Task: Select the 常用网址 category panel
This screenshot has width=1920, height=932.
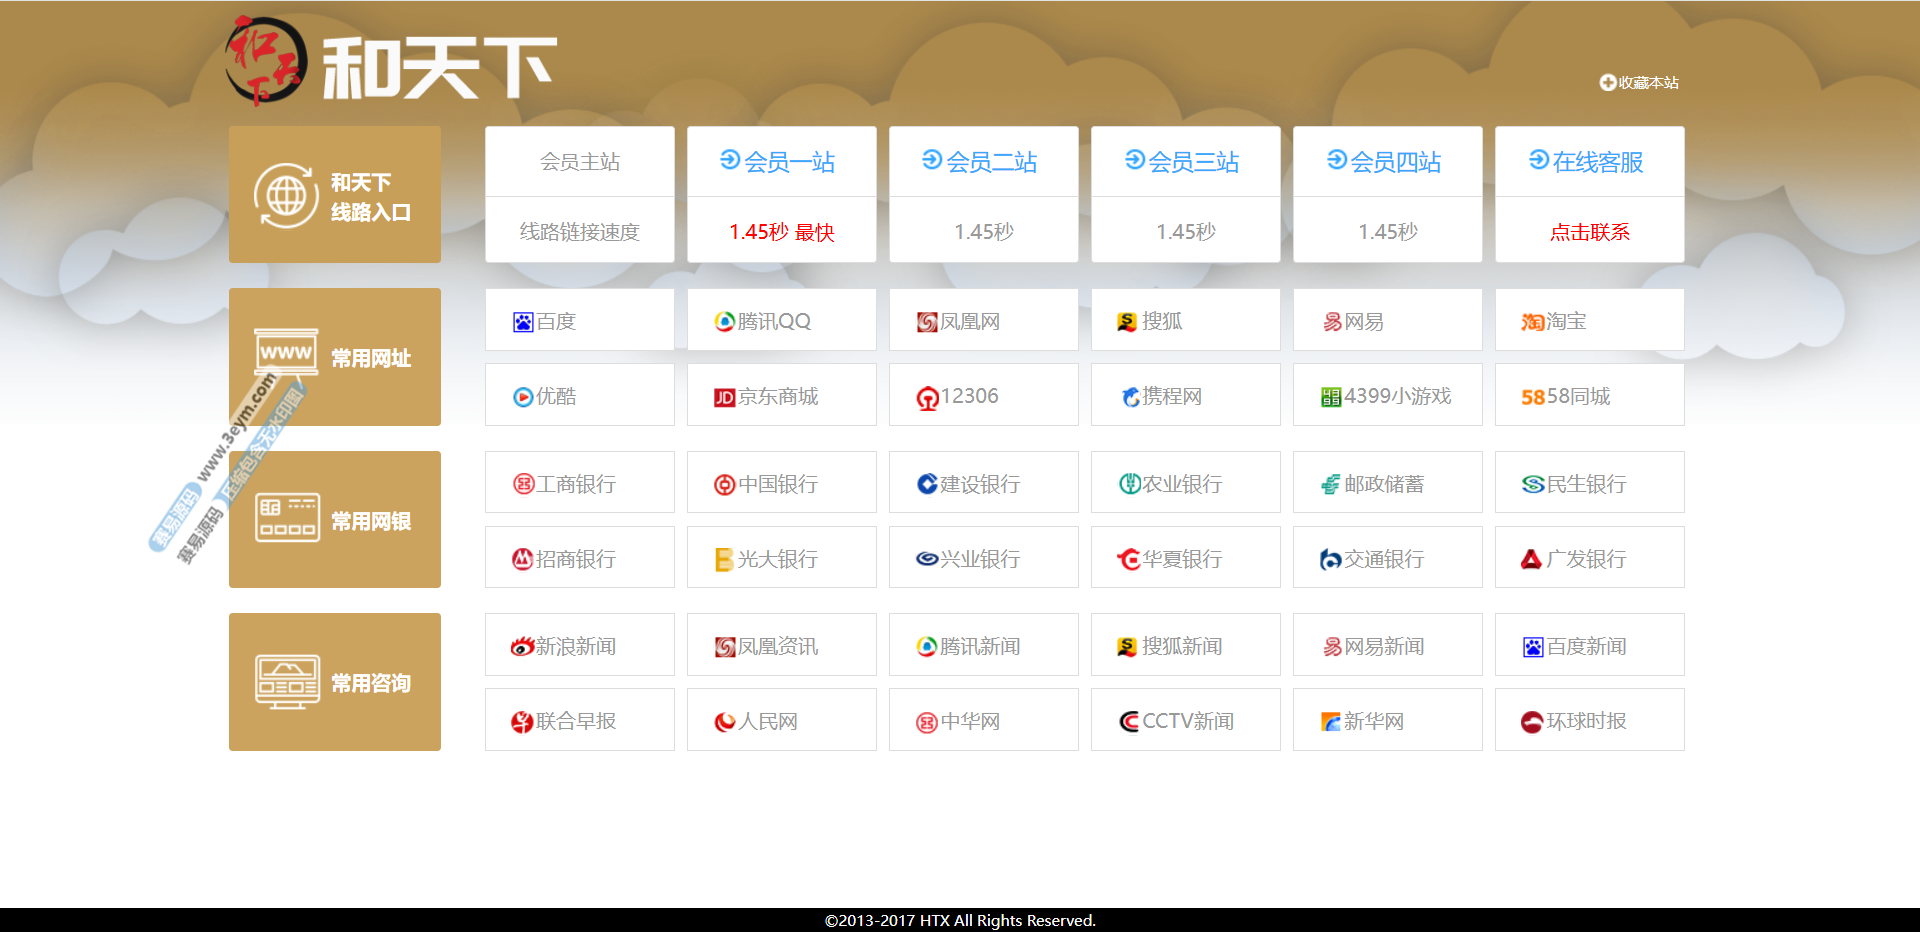Action: [335, 357]
